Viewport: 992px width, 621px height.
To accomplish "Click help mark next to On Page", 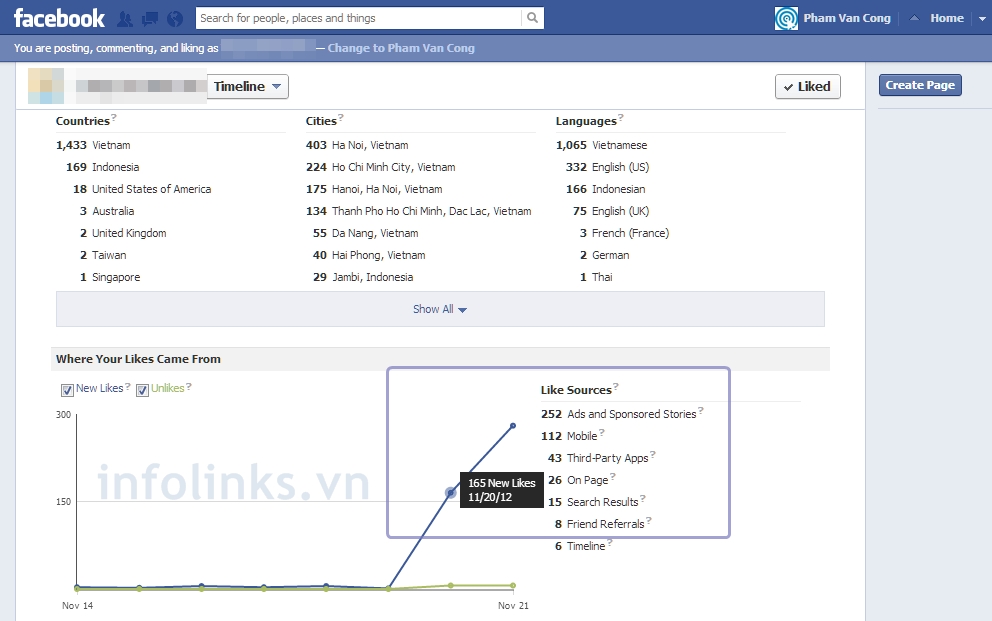I will pos(612,476).
